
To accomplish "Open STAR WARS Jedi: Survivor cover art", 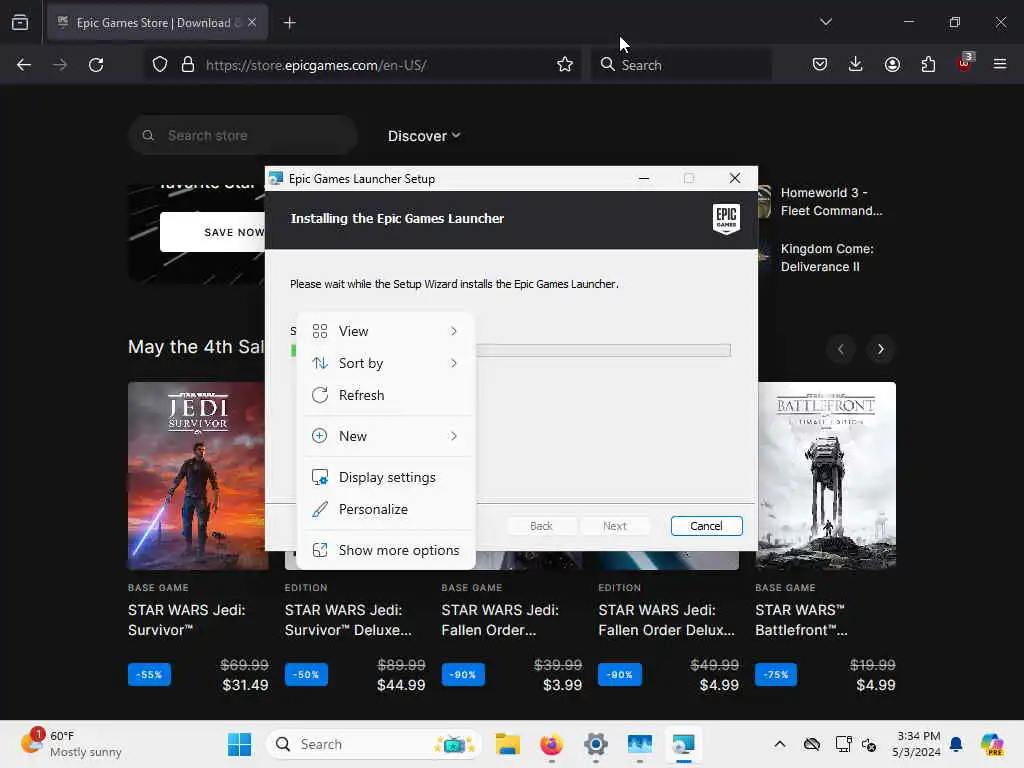I will [198, 476].
